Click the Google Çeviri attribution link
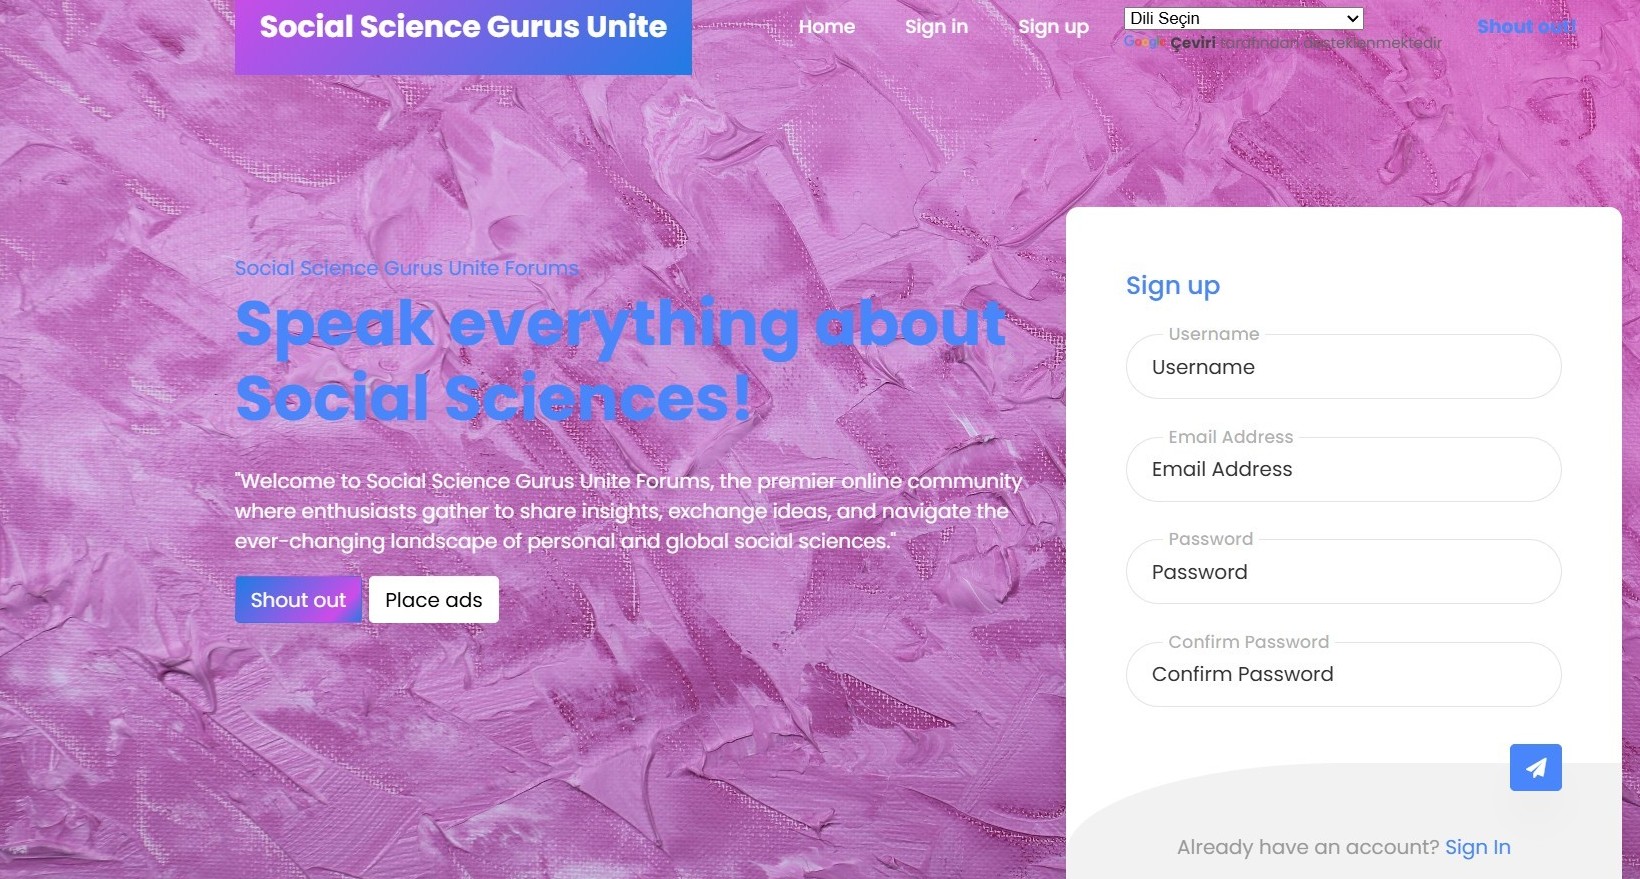This screenshot has width=1640, height=879. click(x=1170, y=42)
